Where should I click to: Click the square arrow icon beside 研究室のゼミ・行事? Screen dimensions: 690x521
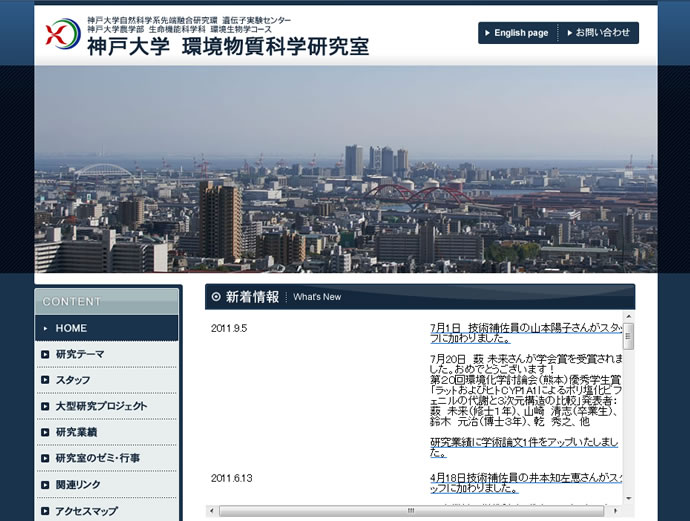pyautogui.click(x=45, y=458)
